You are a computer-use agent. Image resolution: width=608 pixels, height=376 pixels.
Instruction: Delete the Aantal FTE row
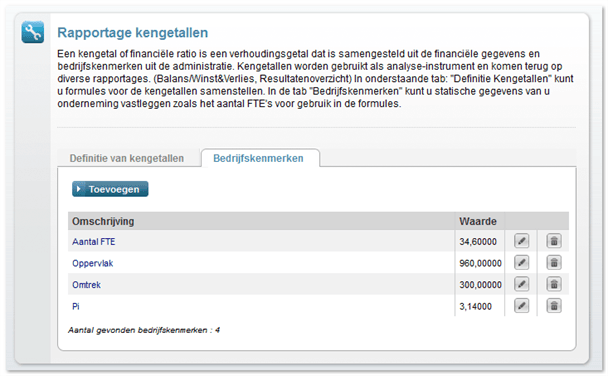[x=554, y=241]
